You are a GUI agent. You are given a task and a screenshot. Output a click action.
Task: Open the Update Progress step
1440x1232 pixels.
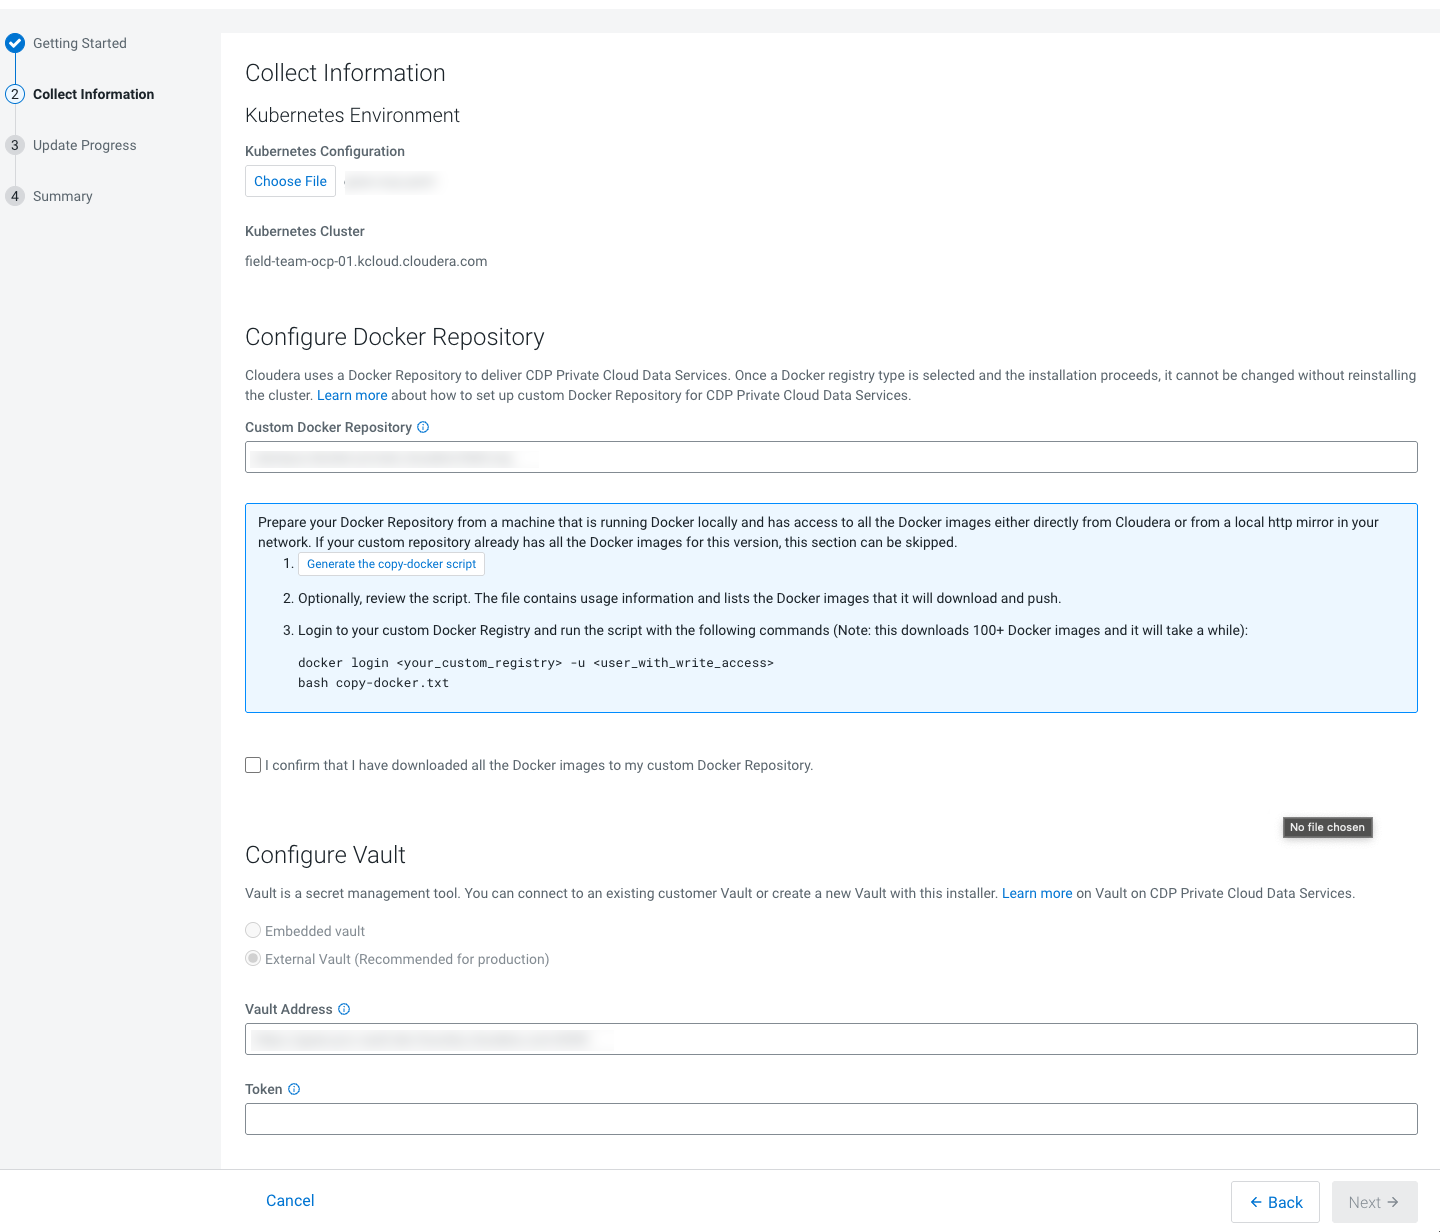coord(85,145)
